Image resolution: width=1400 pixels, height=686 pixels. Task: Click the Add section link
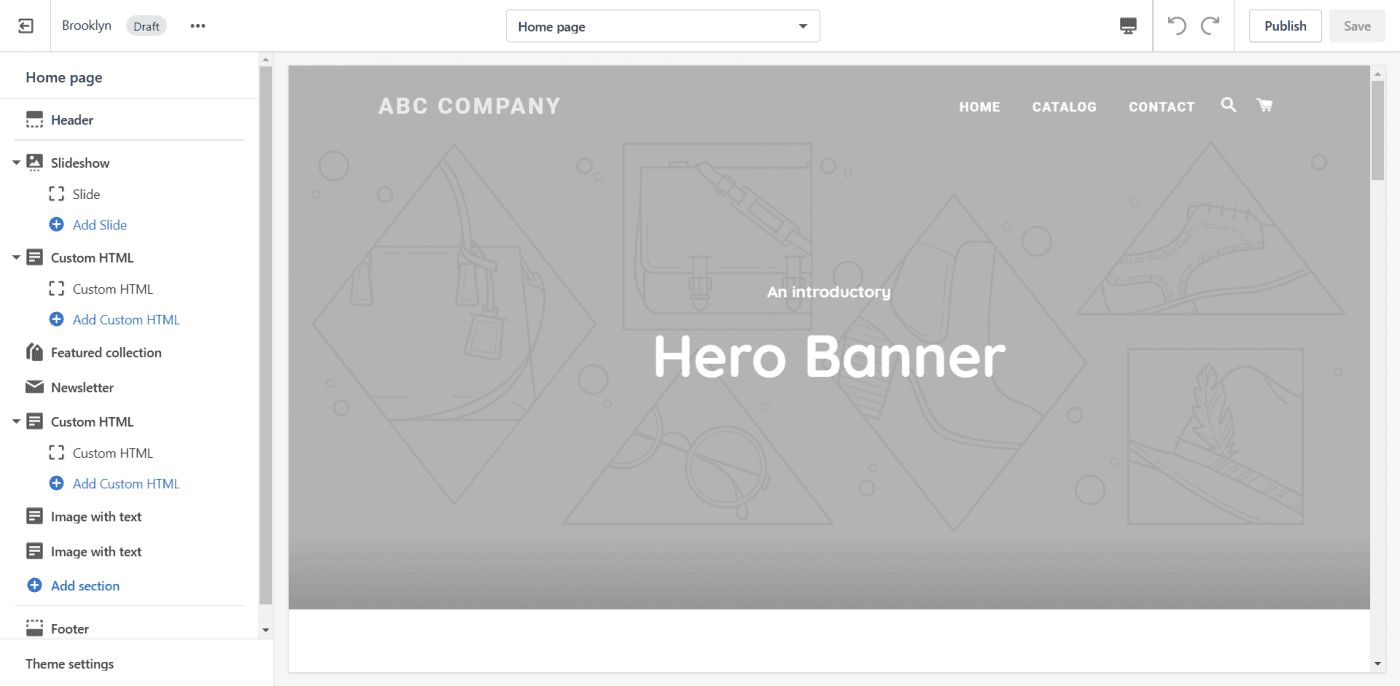pyautogui.click(x=85, y=586)
